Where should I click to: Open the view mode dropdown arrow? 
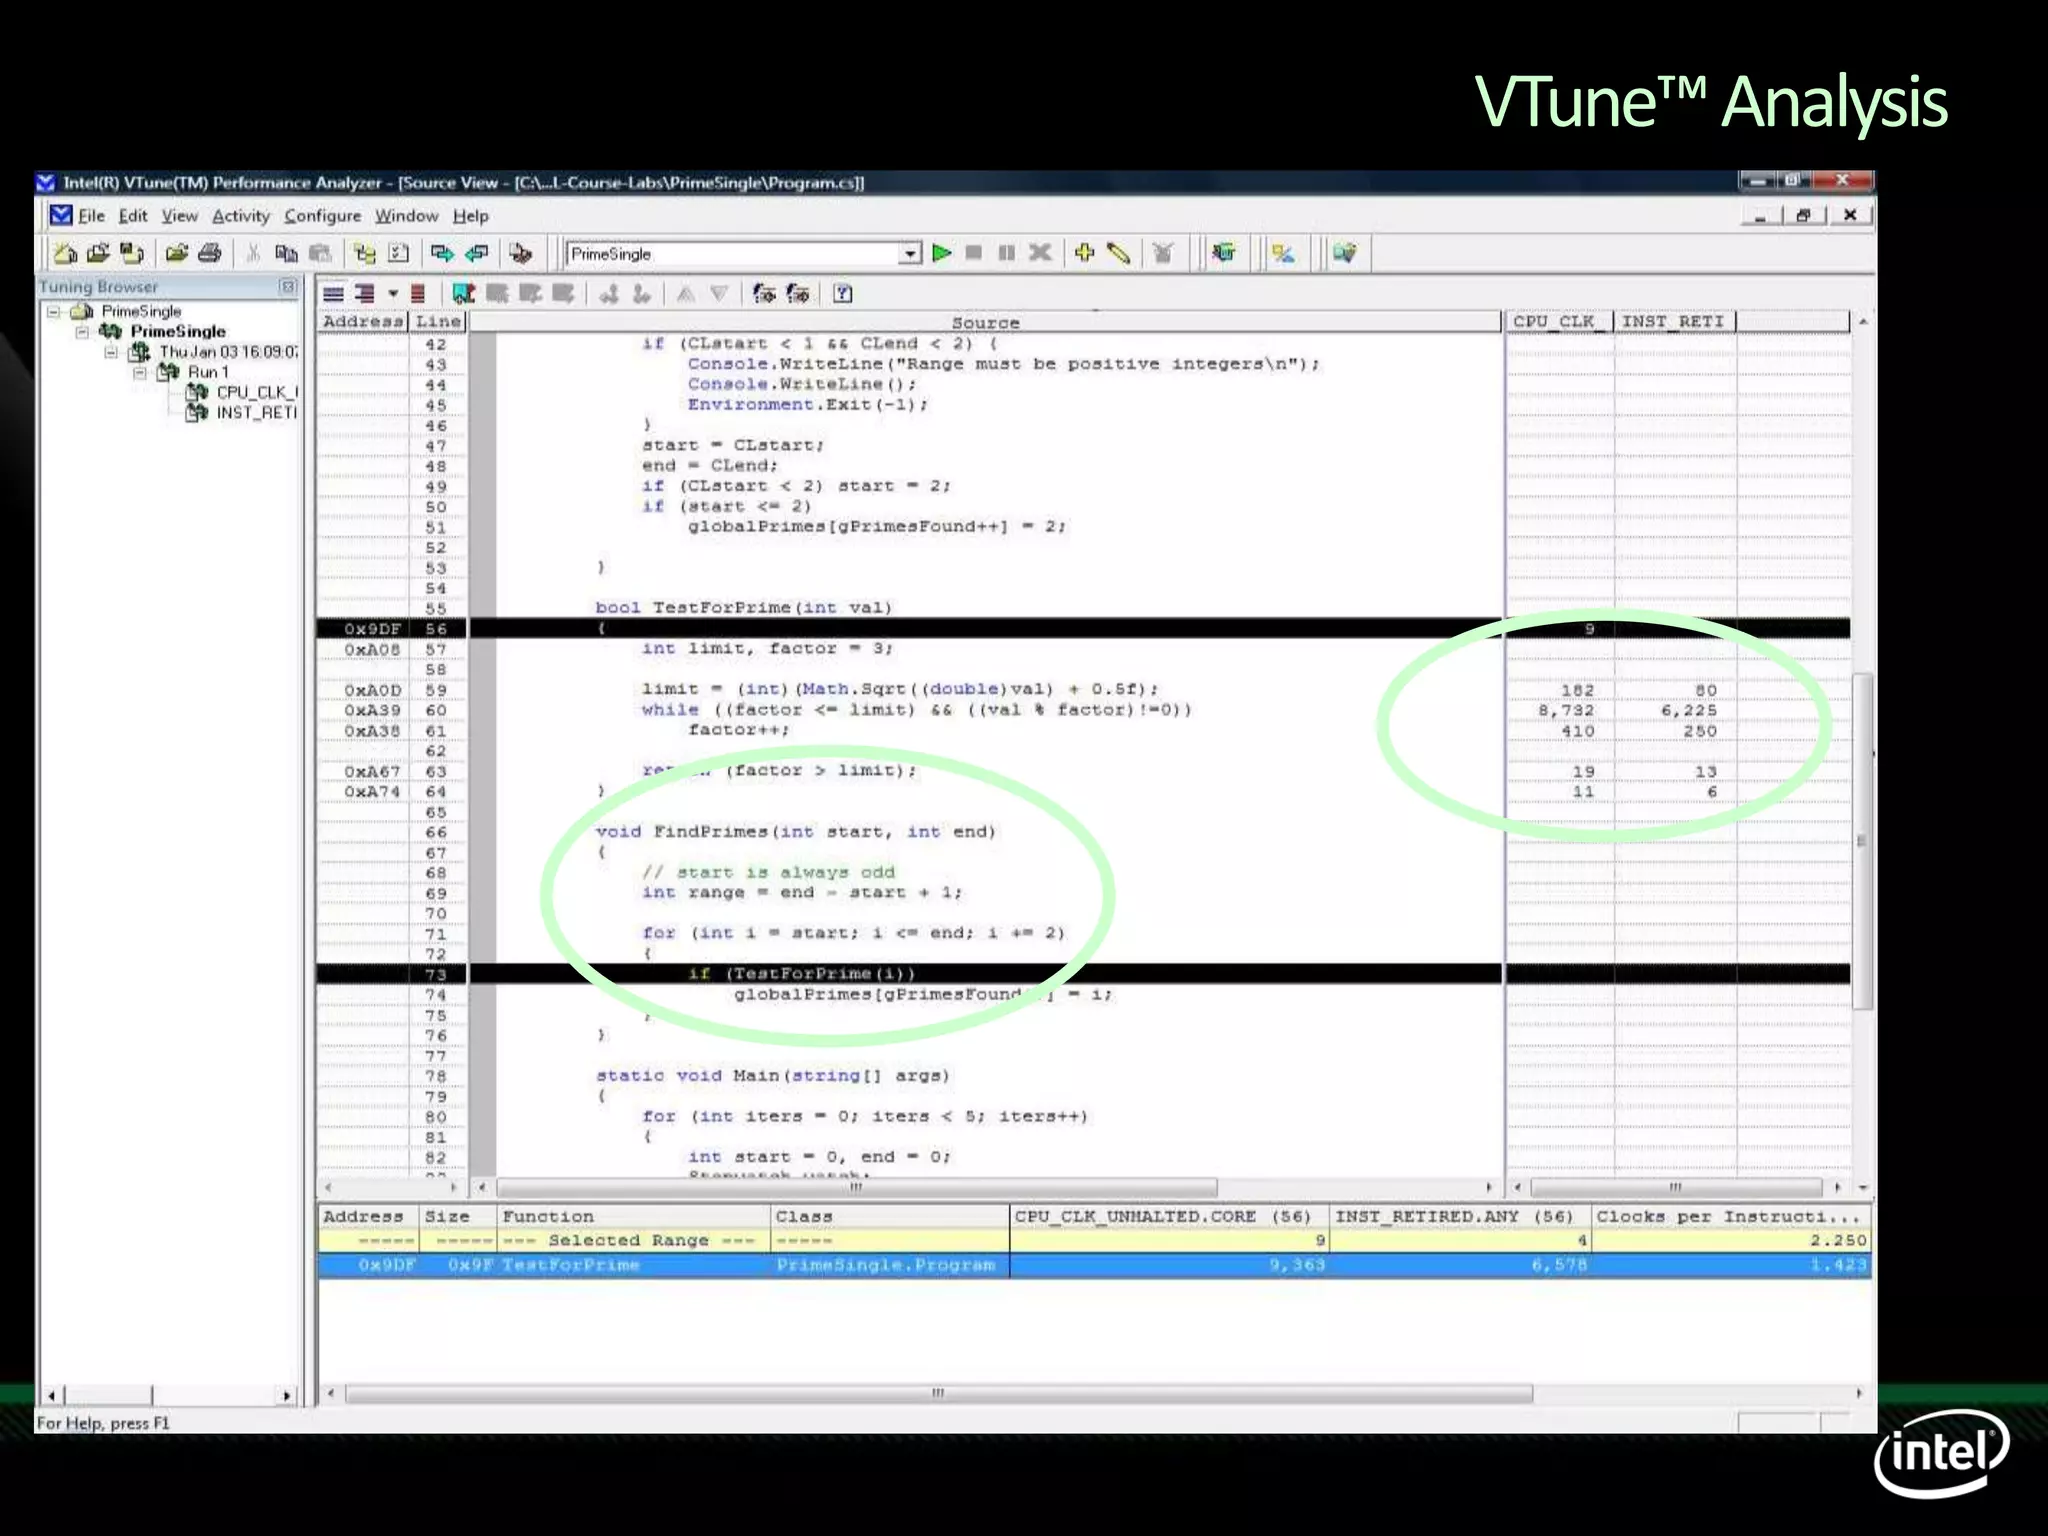(x=393, y=293)
